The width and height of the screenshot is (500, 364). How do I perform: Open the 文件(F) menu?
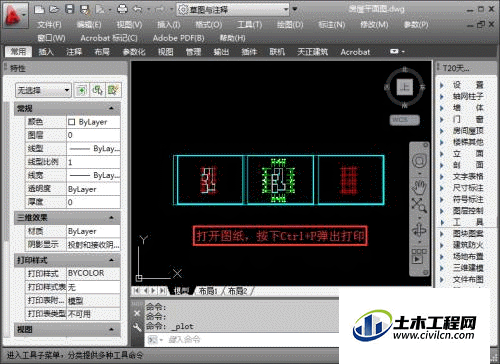pos(49,25)
